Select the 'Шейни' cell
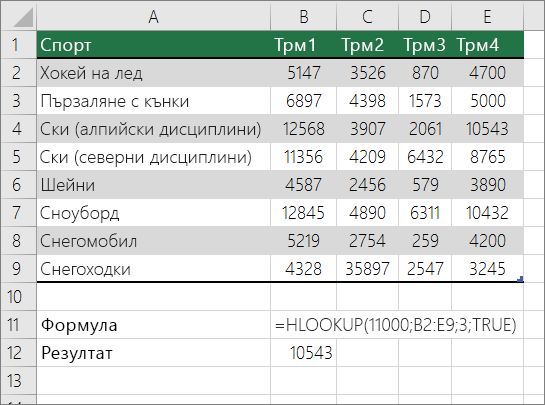This screenshot has width=545, height=405. click(x=153, y=185)
